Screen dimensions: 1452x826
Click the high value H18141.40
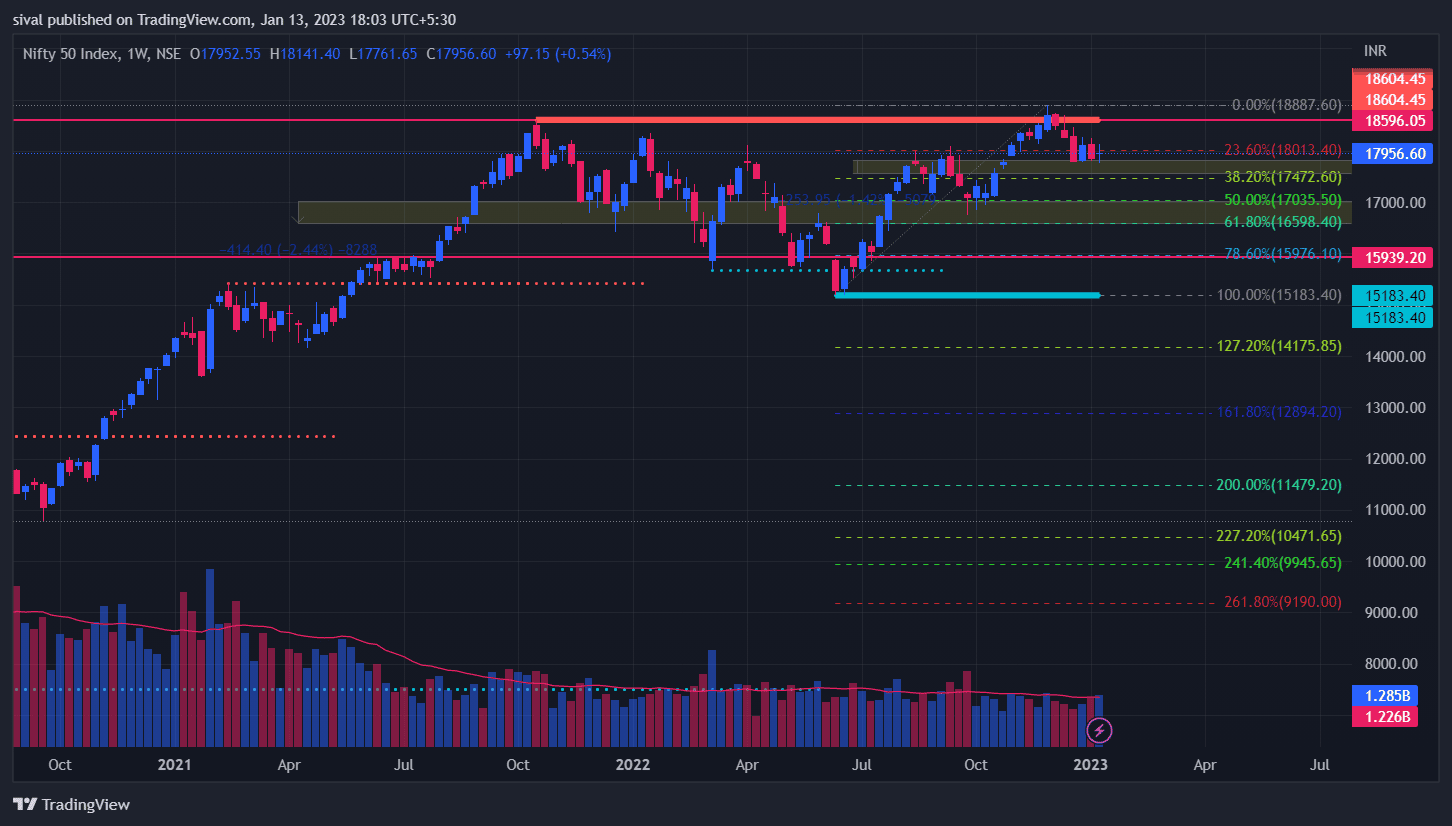[x=305, y=53]
